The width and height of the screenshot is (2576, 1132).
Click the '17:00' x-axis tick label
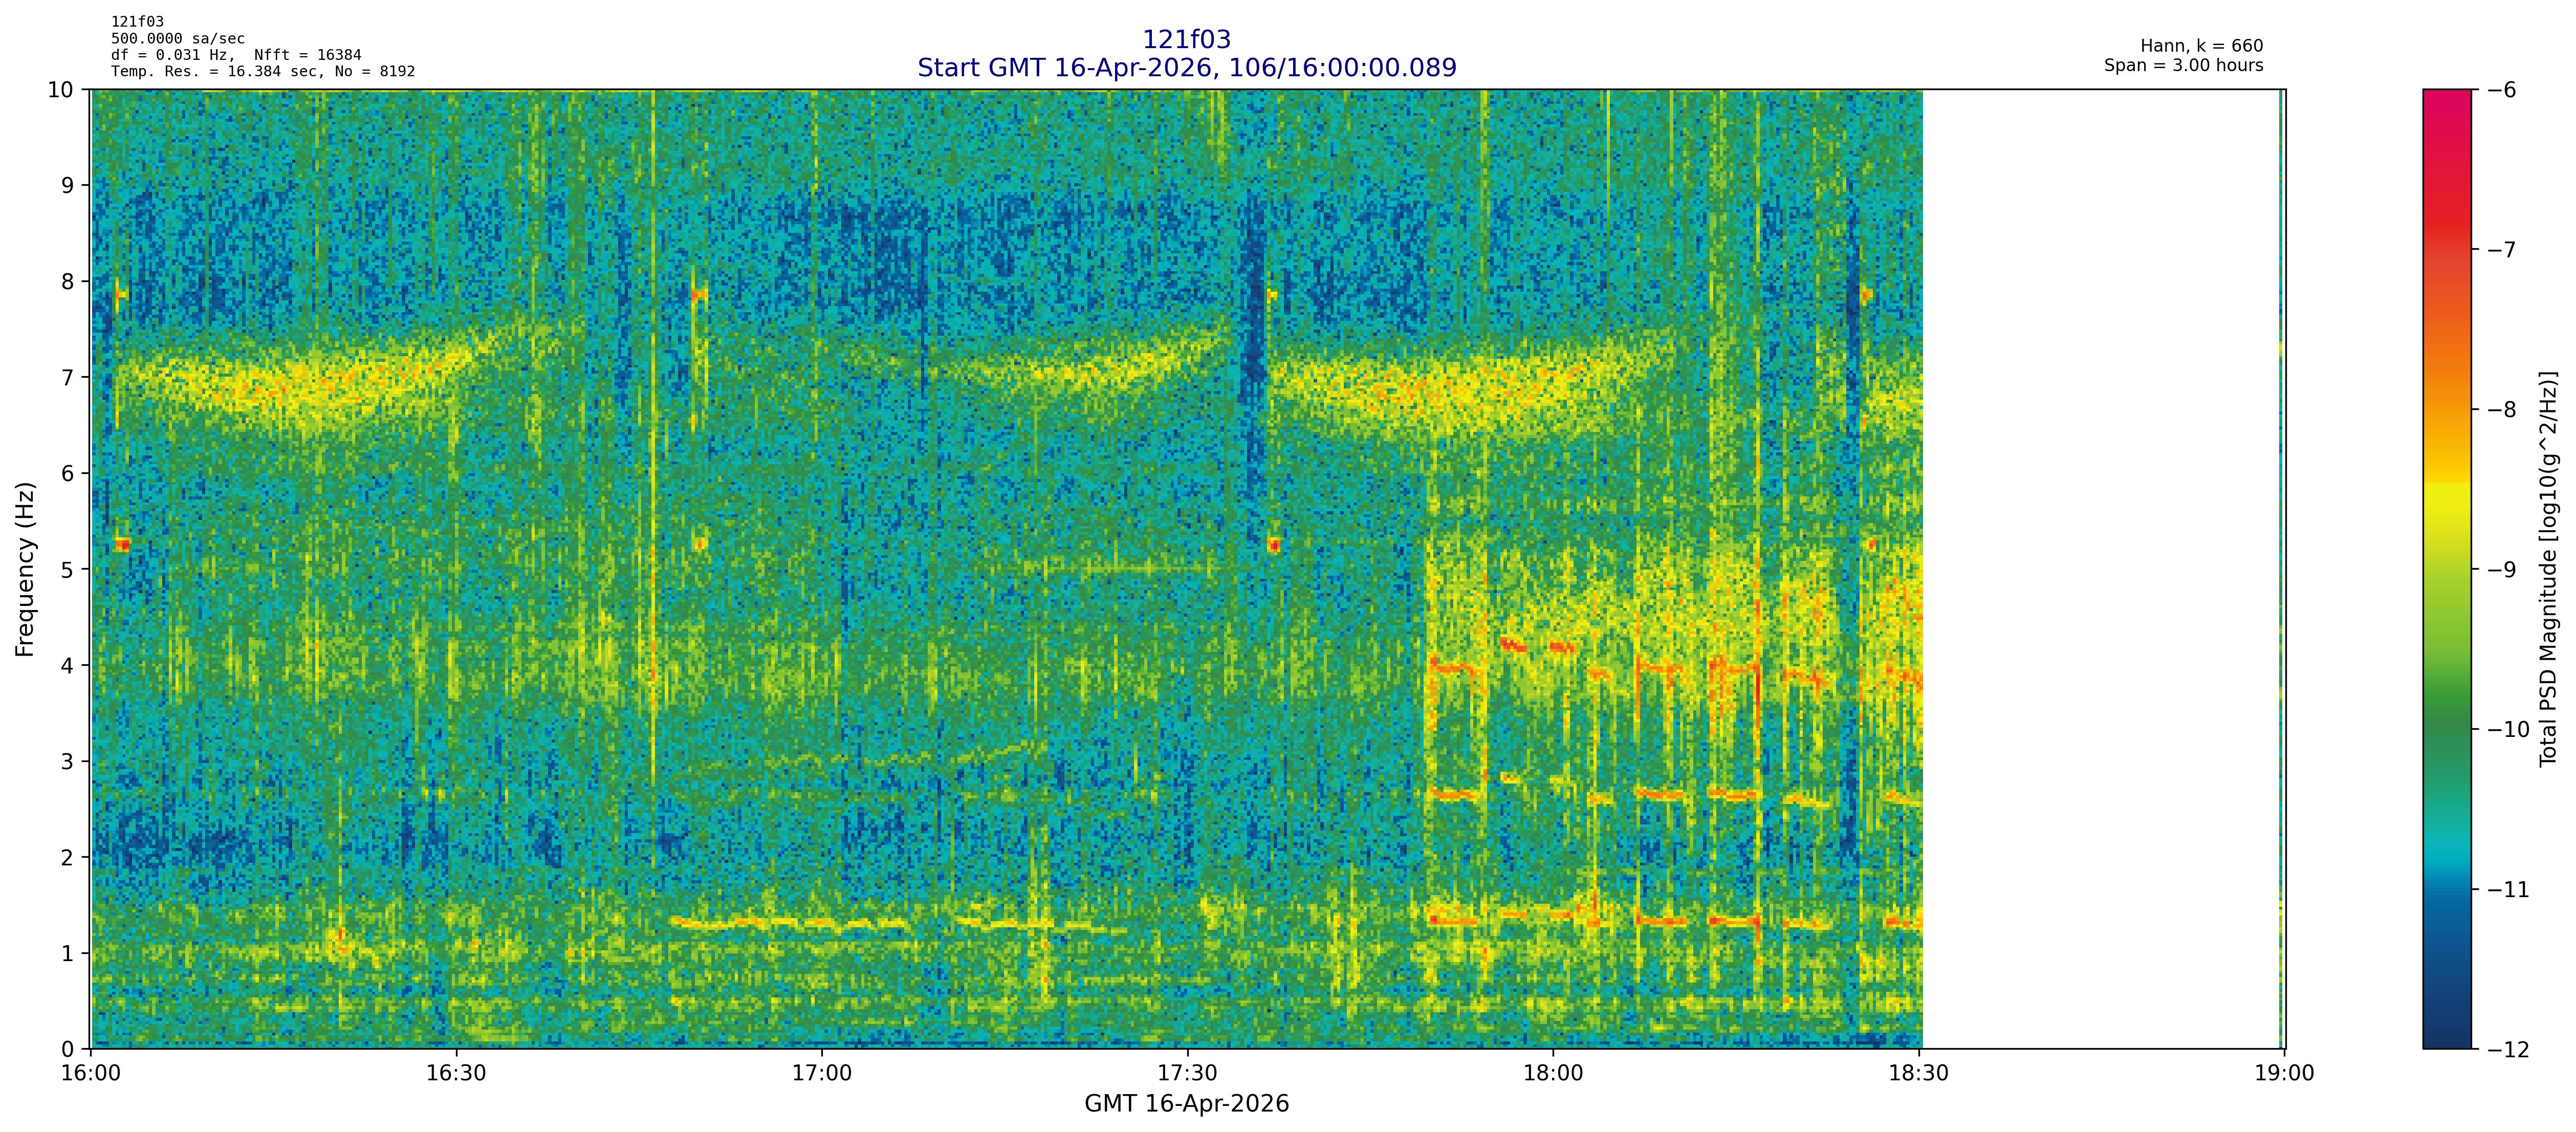(x=821, y=1074)
